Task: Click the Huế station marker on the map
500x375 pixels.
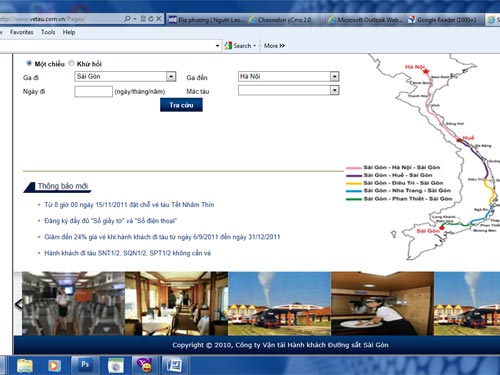Action: click(x=459, y=141)
